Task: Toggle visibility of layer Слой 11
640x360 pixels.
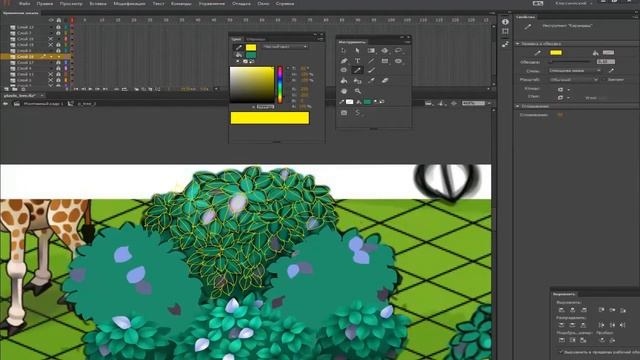Action: (51, 74)
